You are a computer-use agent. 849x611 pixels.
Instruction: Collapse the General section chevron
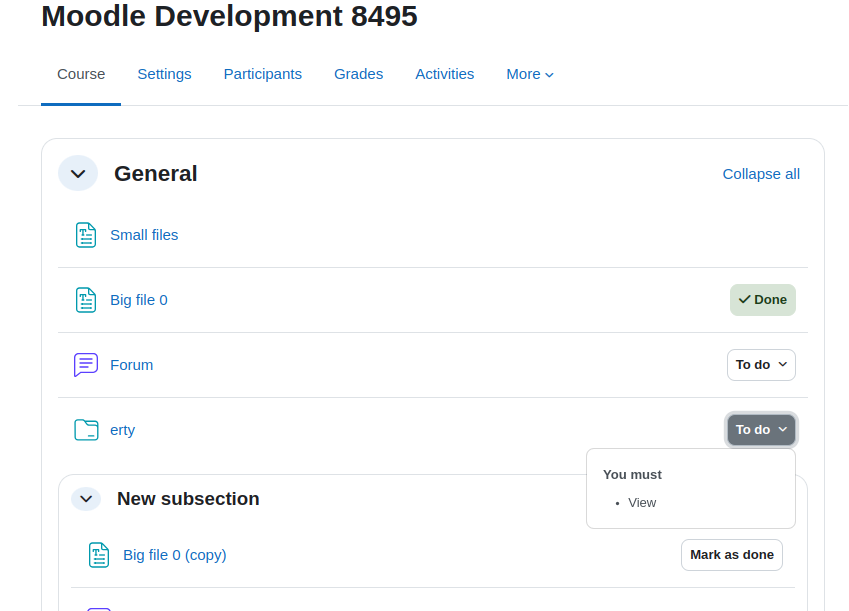coord(78,174)
